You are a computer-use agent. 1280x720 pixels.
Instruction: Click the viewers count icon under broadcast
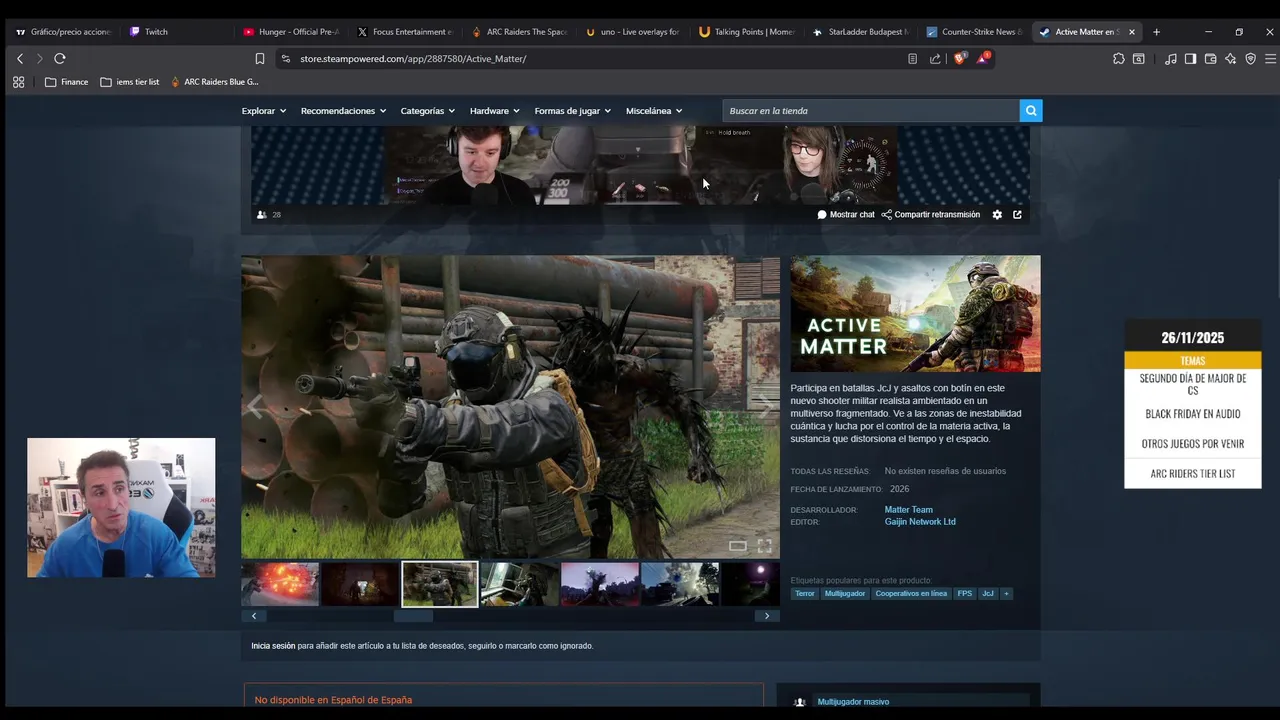pos(262,215)
